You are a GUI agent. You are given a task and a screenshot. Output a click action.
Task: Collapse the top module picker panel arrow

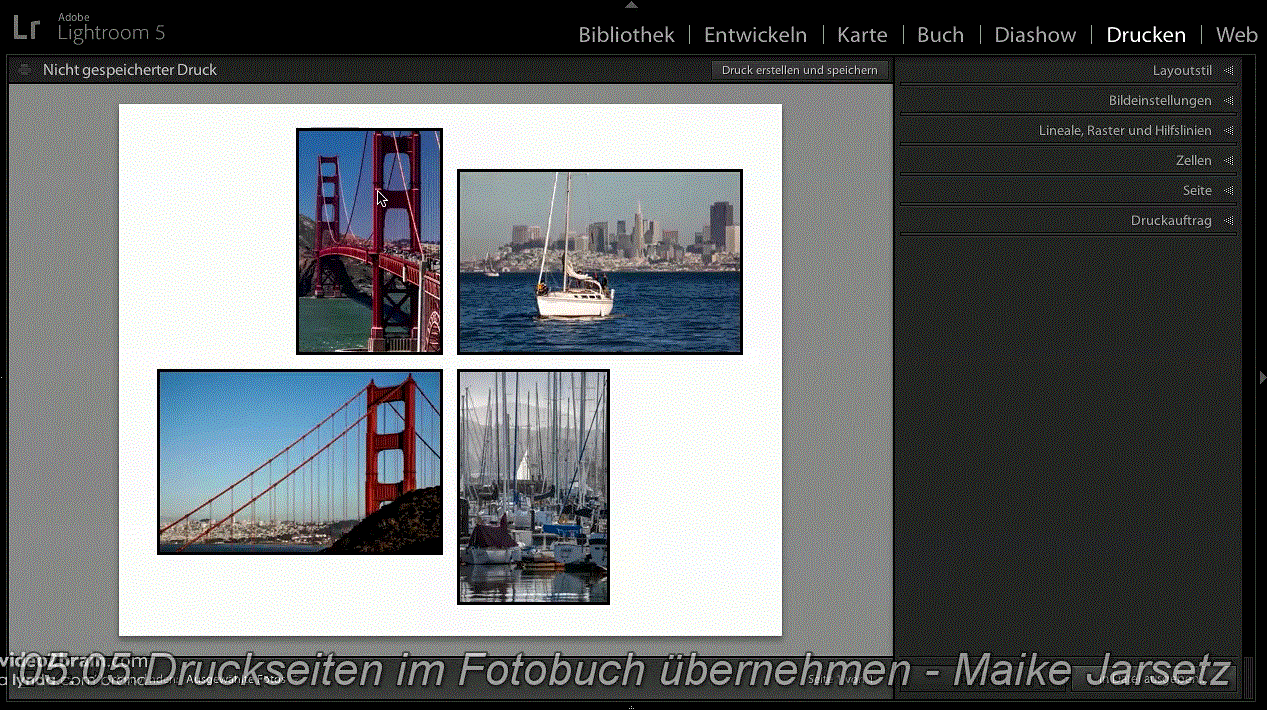click(630, 5)
